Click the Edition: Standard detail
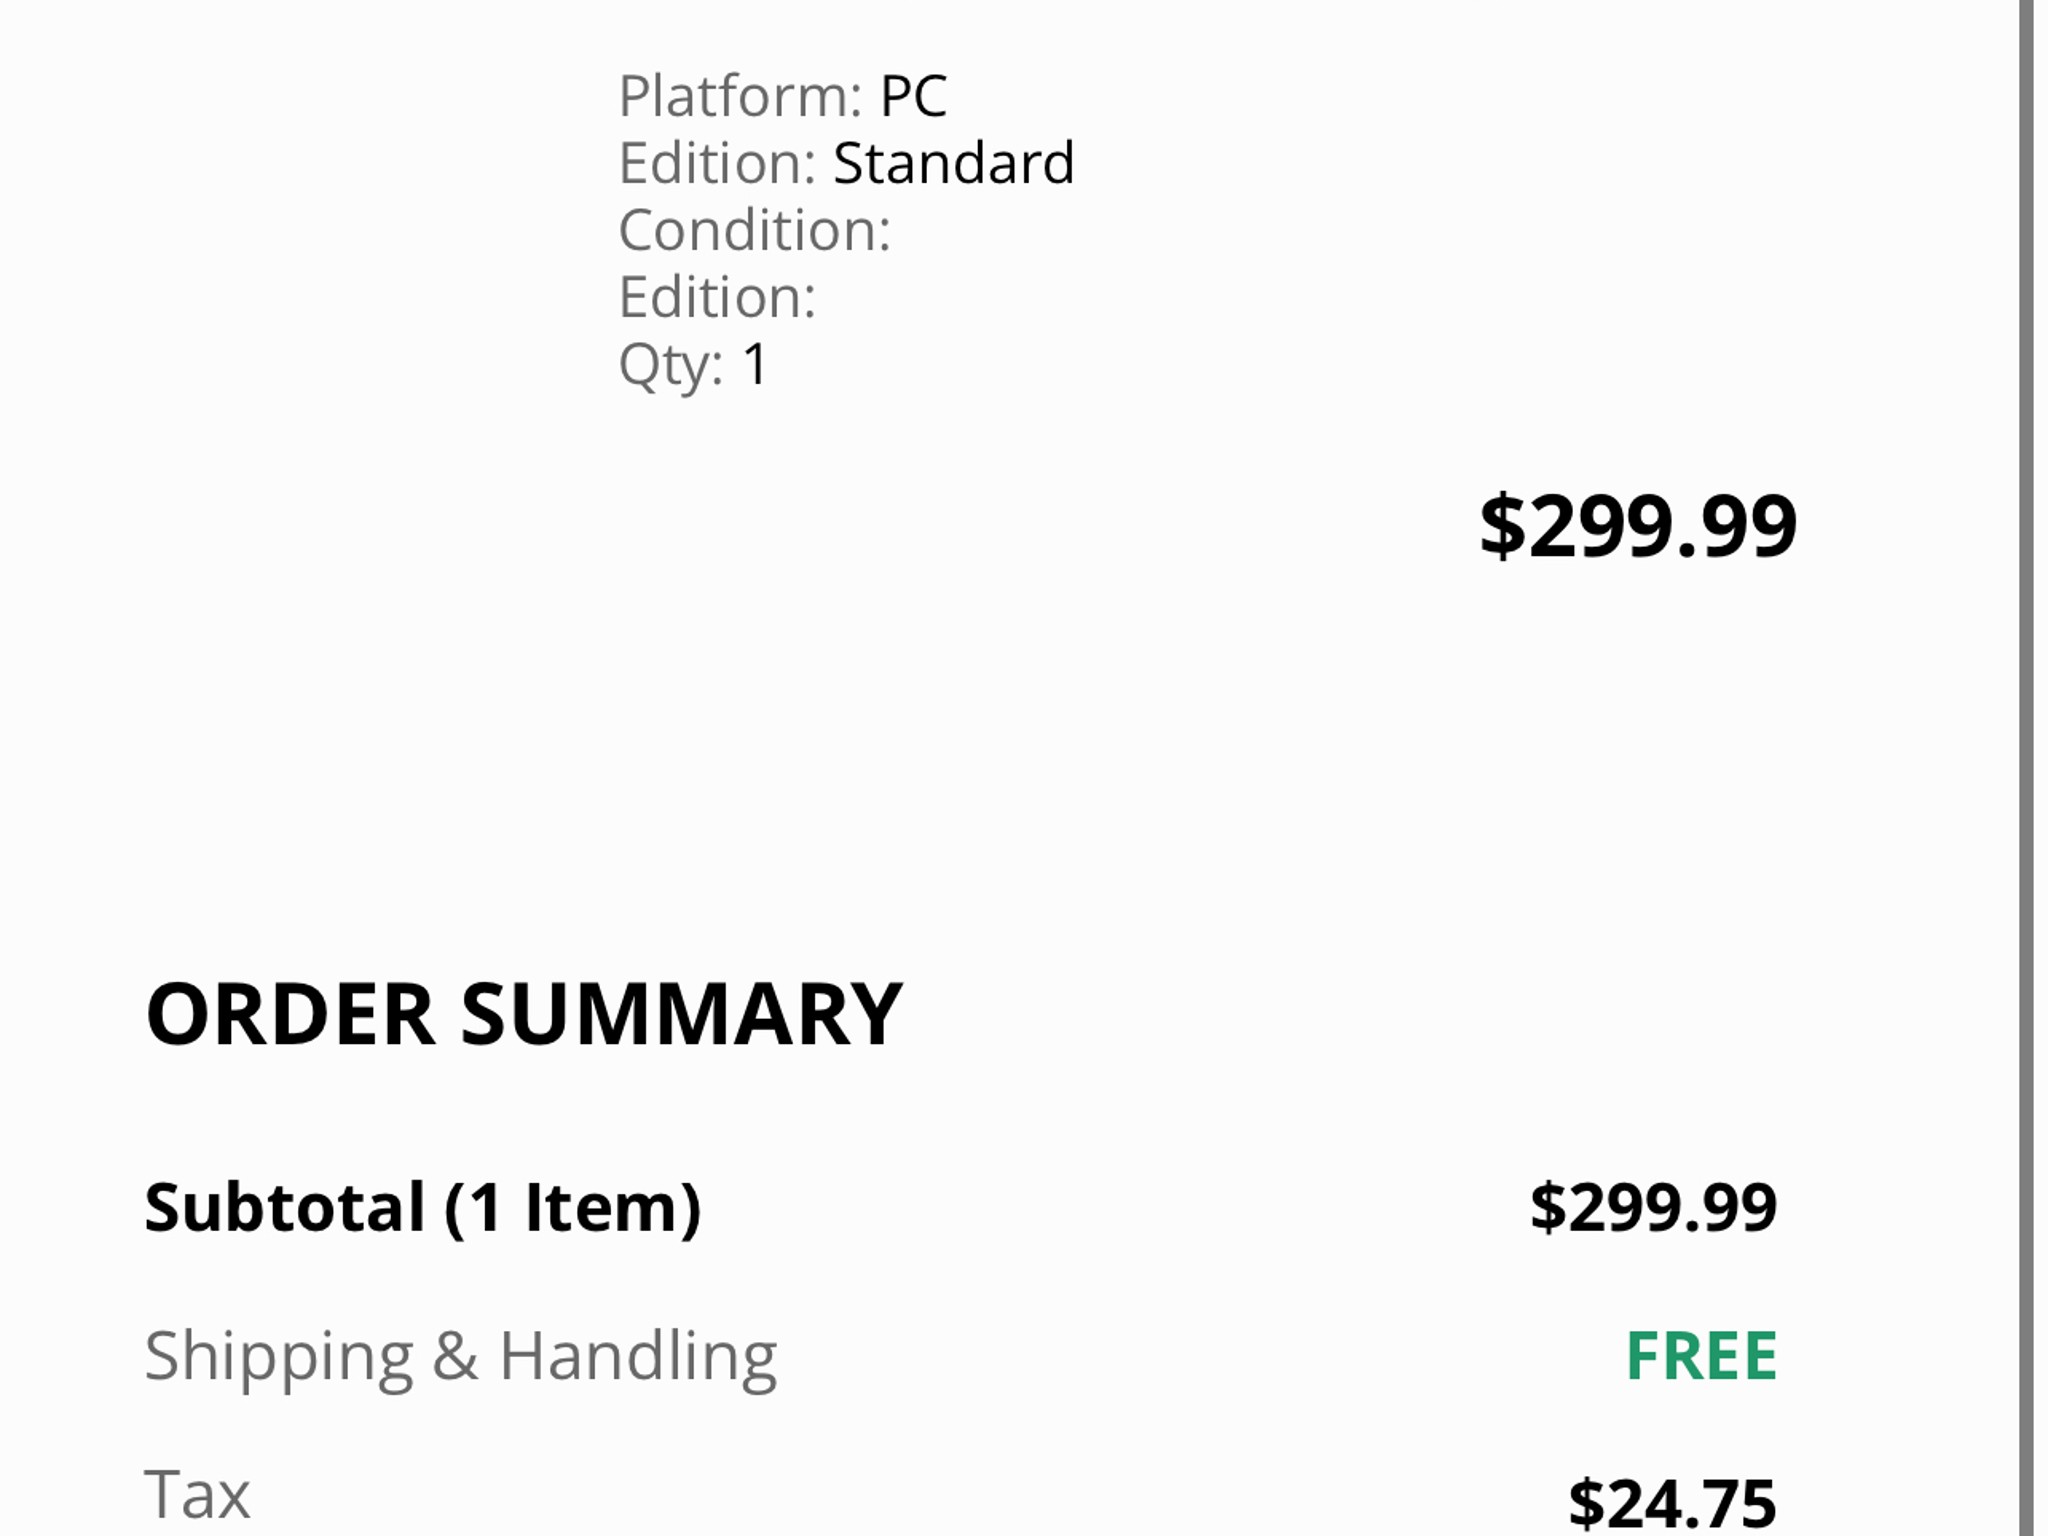 (847, 163)
